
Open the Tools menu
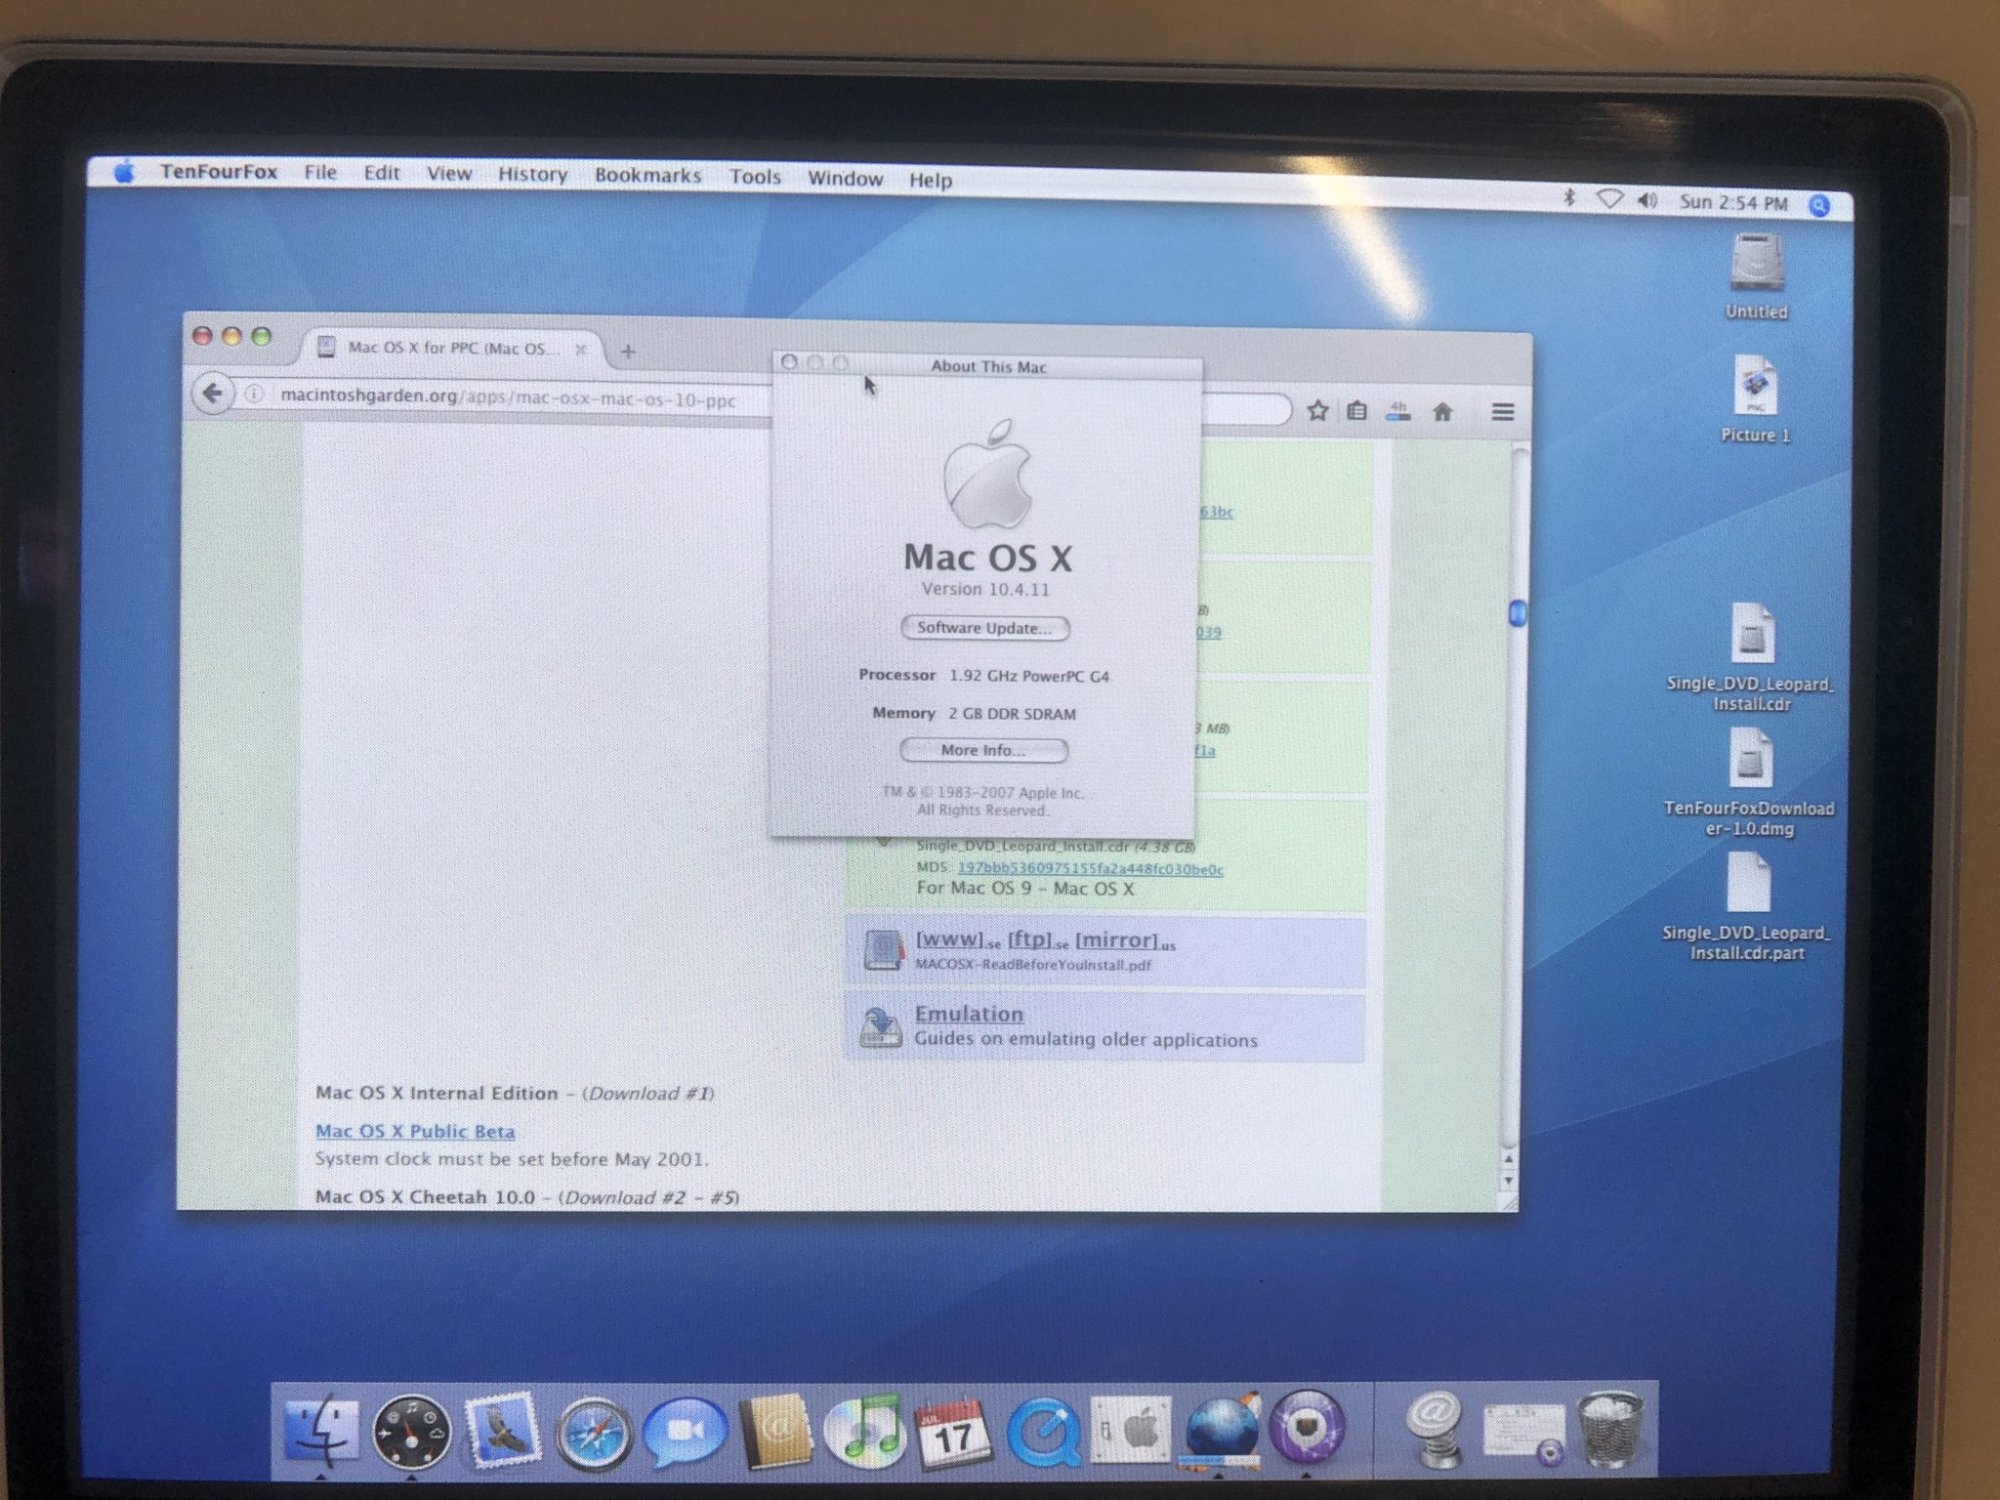pyautogui.click(x=755, y=177)
